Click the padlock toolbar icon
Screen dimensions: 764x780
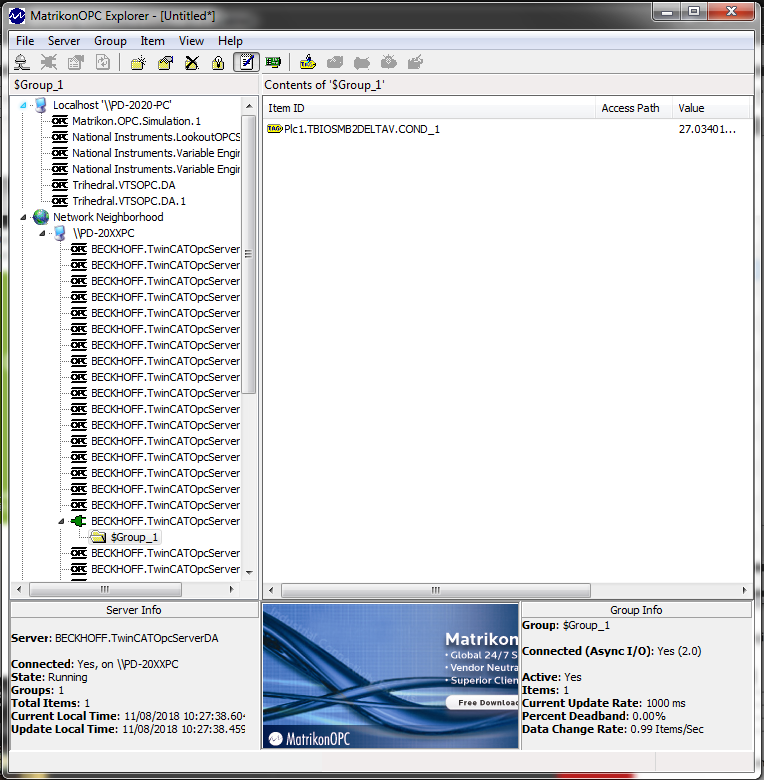[218, 62]
